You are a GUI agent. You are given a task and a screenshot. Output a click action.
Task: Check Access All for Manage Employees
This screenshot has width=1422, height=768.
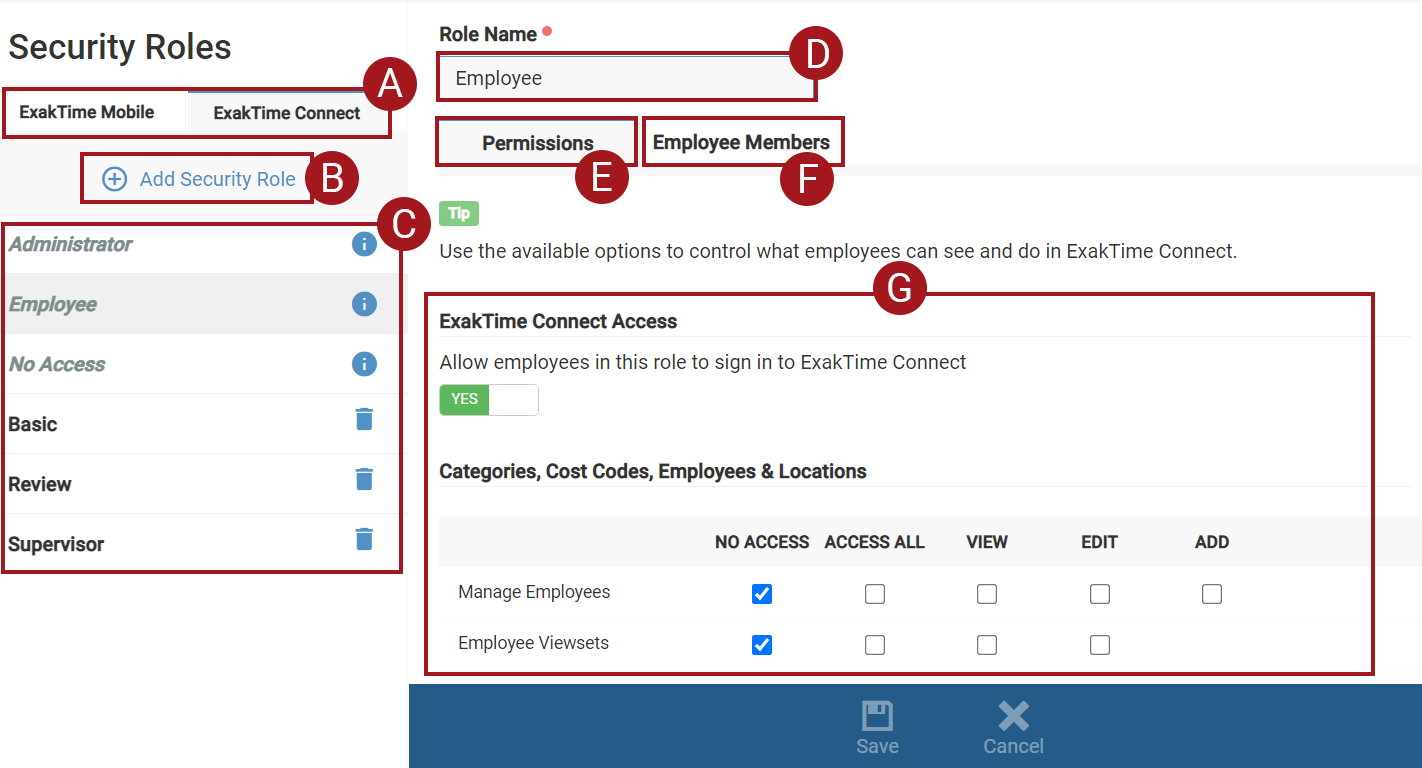point(875,594)
